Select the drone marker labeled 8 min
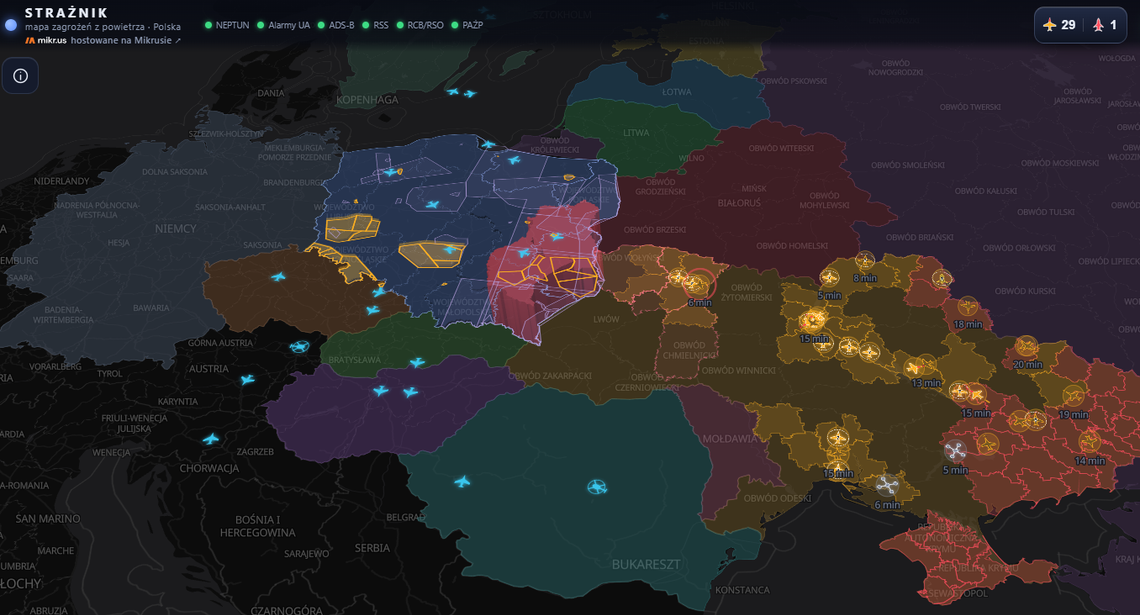The height and width of the screenshot is (615, 1140). coord(864,260)
